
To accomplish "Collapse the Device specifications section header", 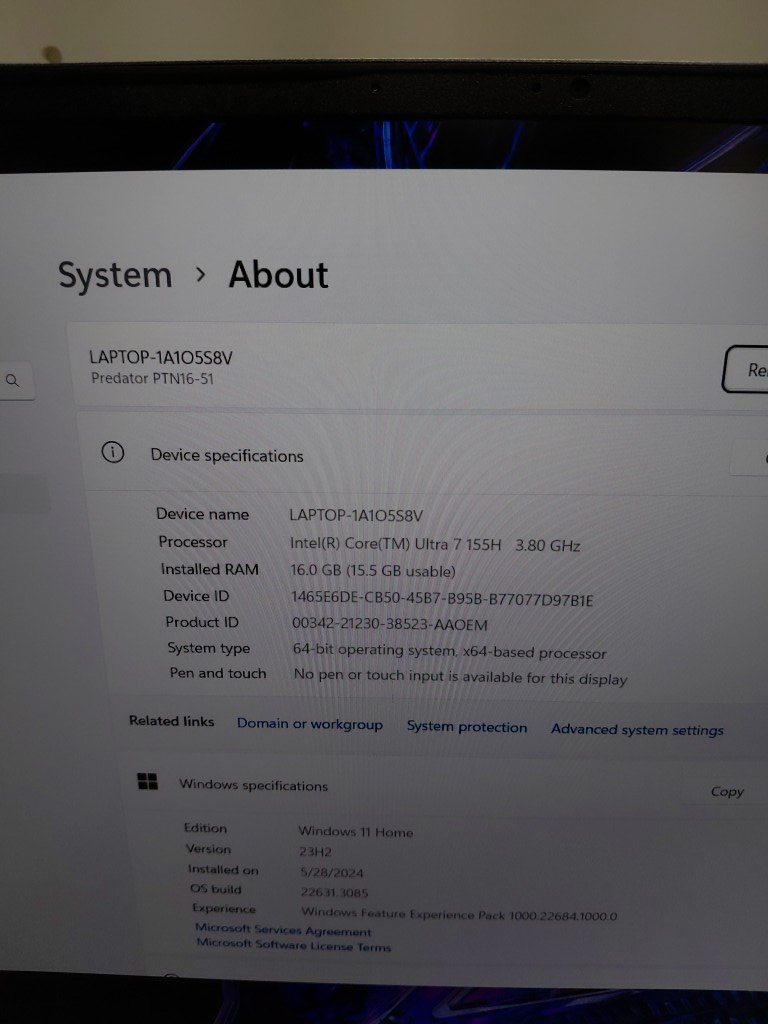I will tap(400, 456).
